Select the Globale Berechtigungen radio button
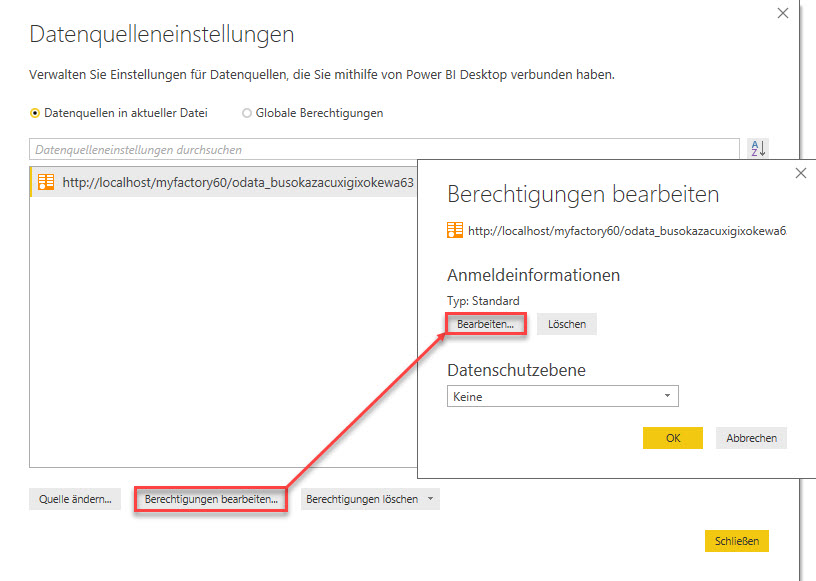The width and height of the screenshot is (816, 581). click(x=247, y=113)
